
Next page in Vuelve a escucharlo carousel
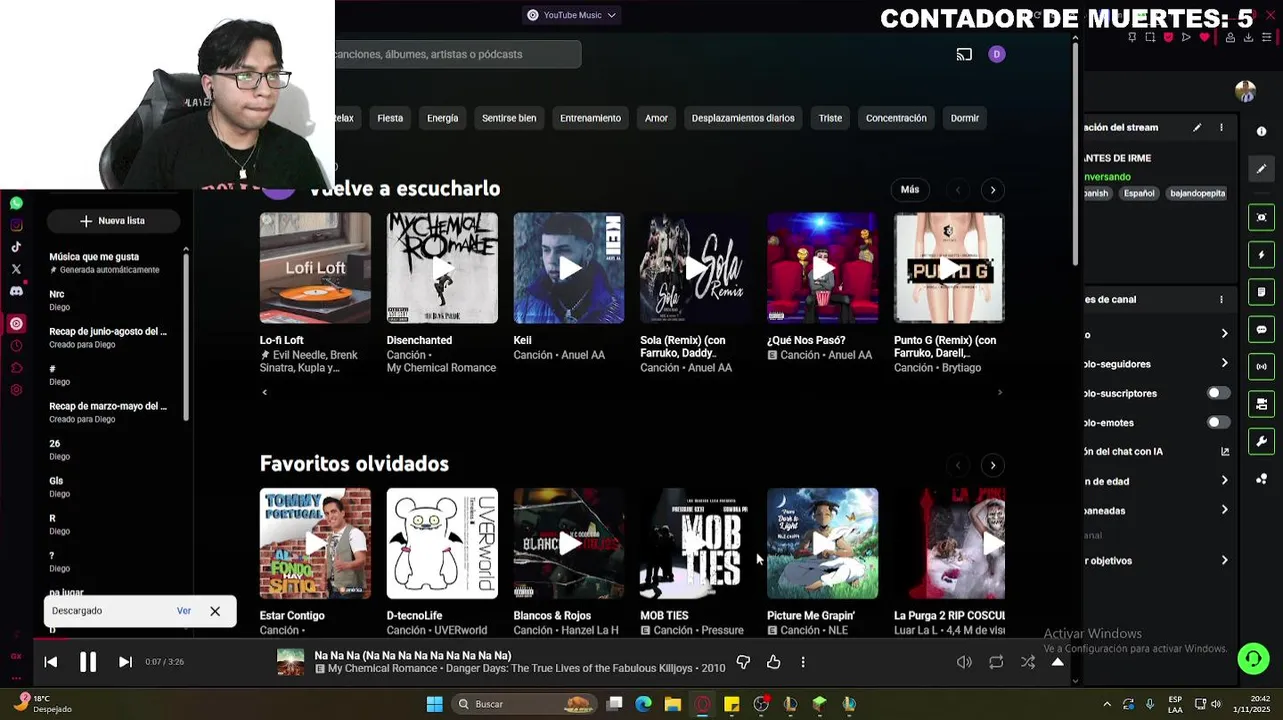click(993, 190)
